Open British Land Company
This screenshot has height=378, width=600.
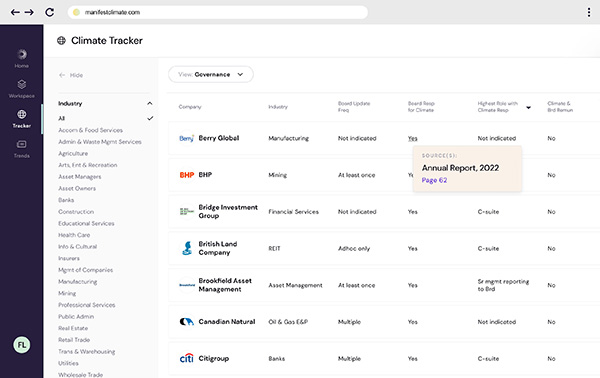coord(218,248)
